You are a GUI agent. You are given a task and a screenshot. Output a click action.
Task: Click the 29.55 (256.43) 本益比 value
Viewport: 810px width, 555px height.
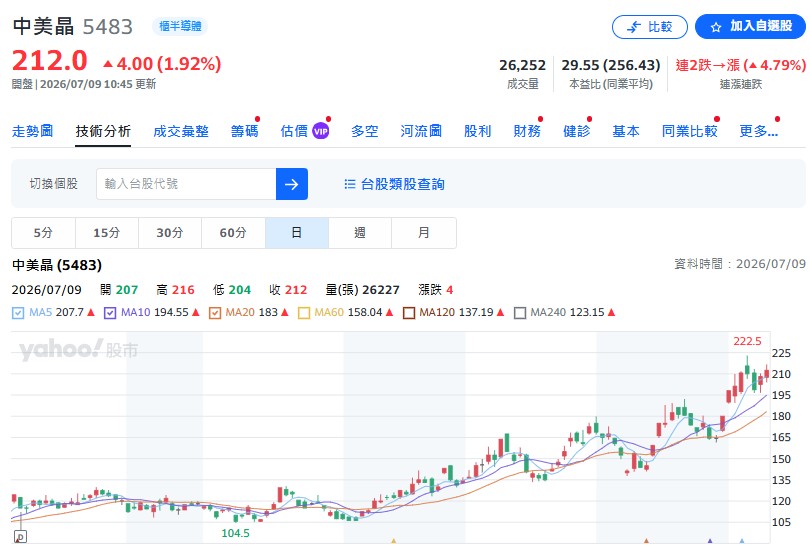pos(611,65)
